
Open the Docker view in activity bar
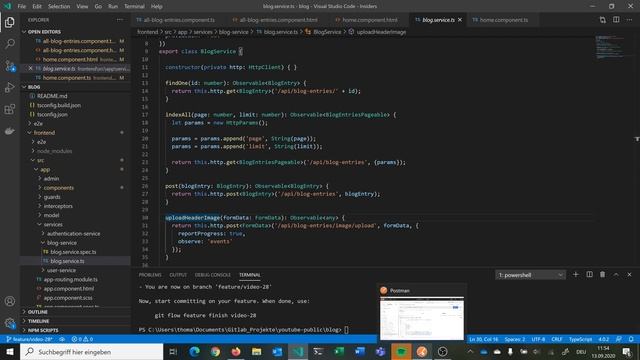10,131
